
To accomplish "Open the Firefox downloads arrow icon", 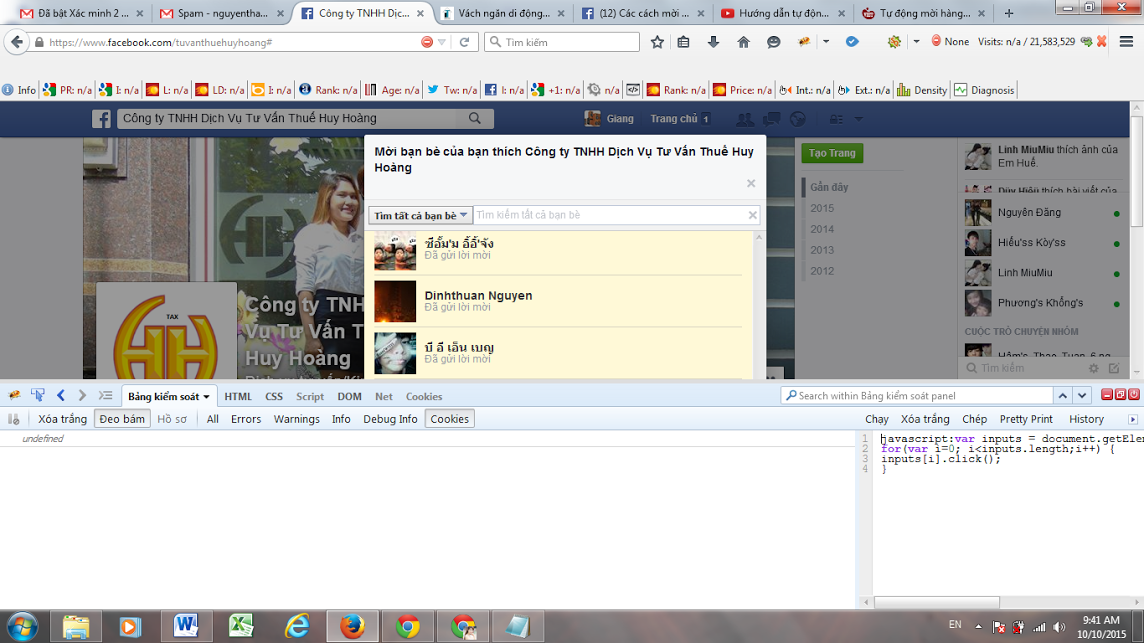I will [713, 42].
